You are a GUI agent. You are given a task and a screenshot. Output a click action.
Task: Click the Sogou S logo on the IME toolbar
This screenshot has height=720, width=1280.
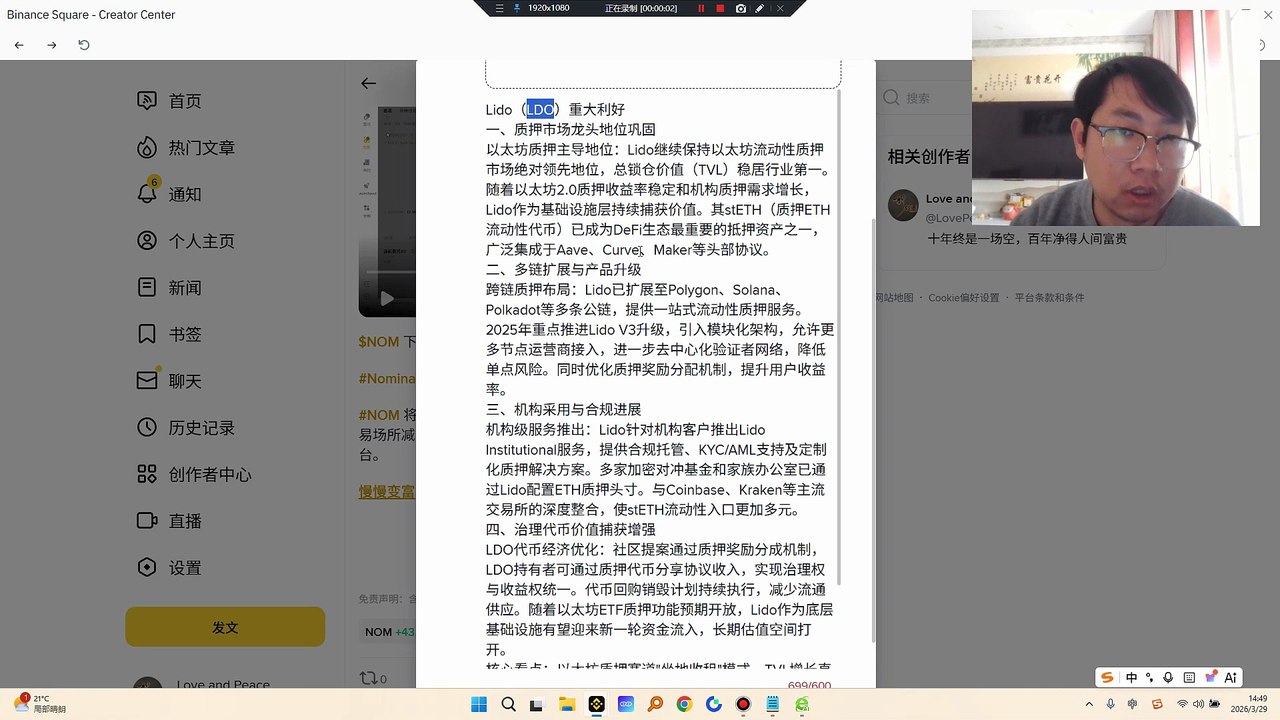pyautogui.click(x=1107, y=677)
